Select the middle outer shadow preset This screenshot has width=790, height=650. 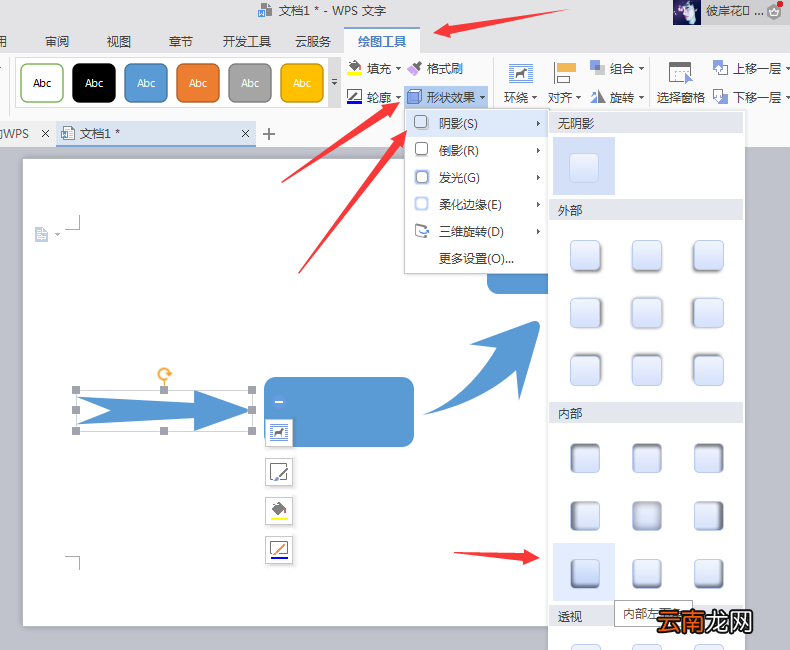[647, 313]
